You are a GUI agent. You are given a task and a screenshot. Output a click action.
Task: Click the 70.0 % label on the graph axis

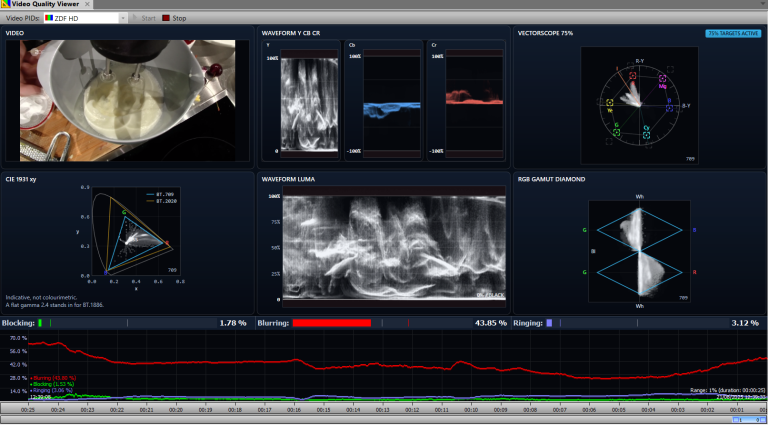18,338
